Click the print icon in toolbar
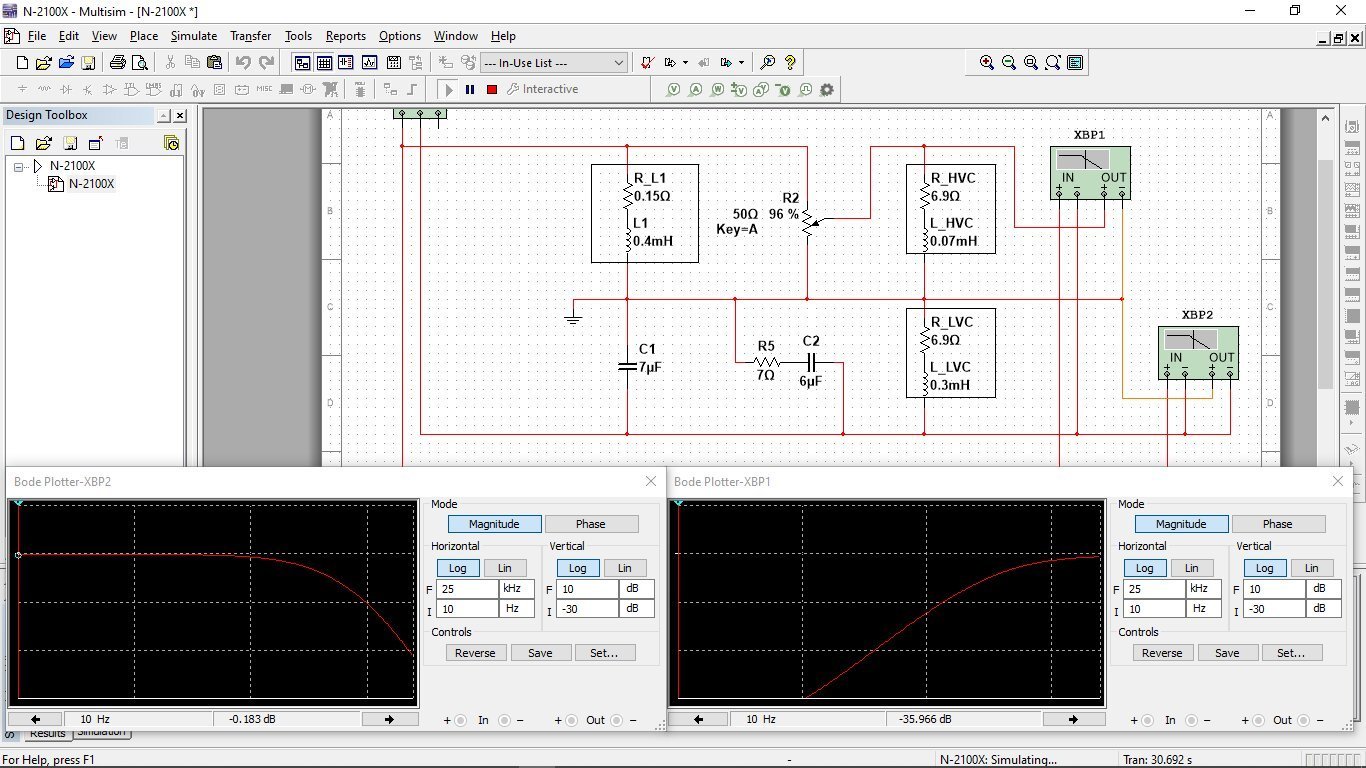Viewport: 1366px width, 768px height. click(117, 63)
